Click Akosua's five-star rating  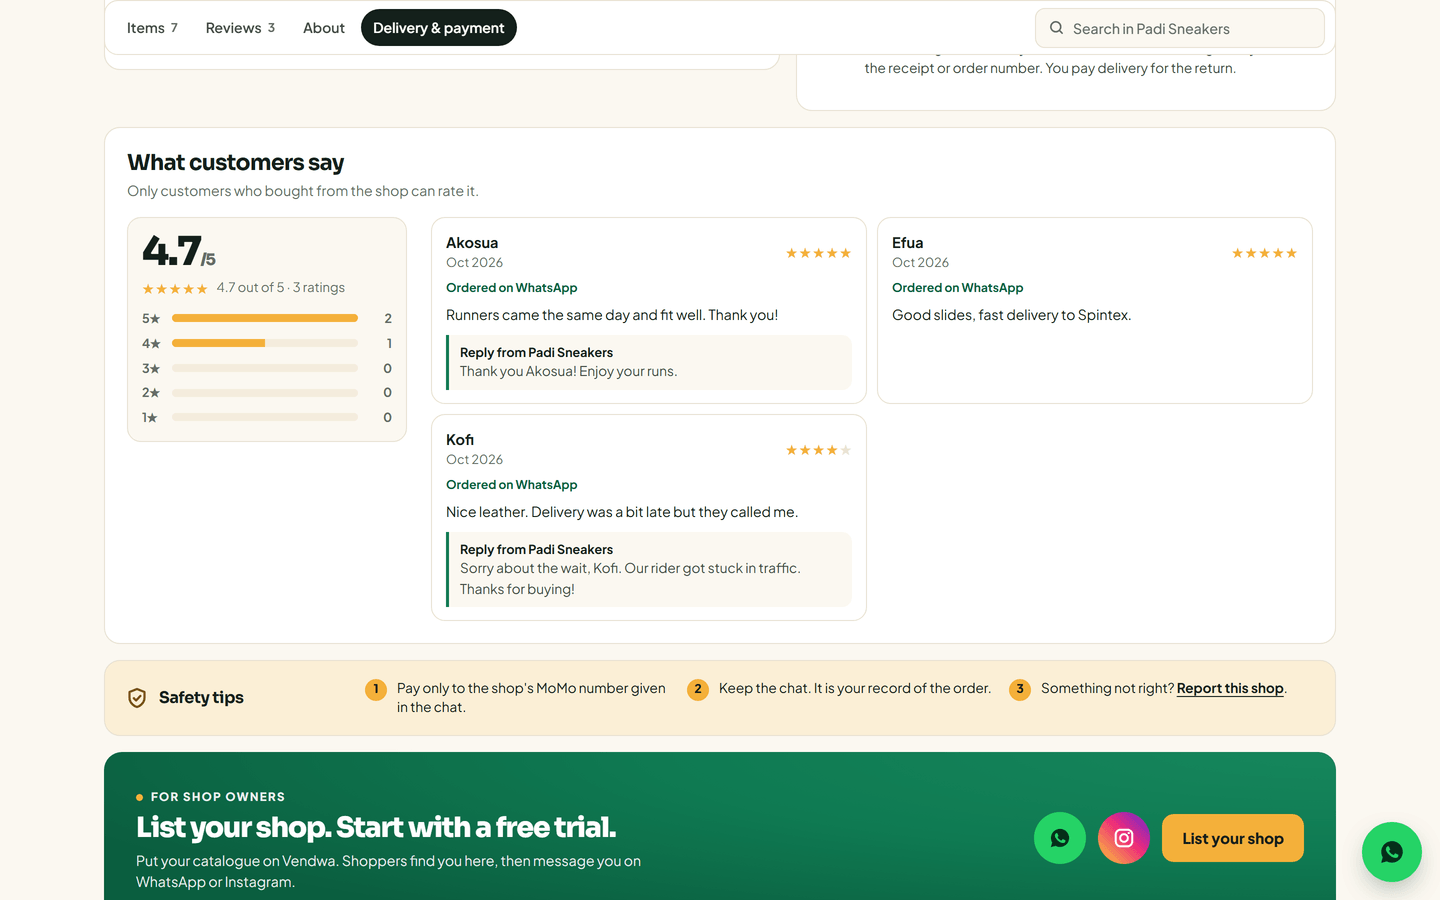pos(818,253)
